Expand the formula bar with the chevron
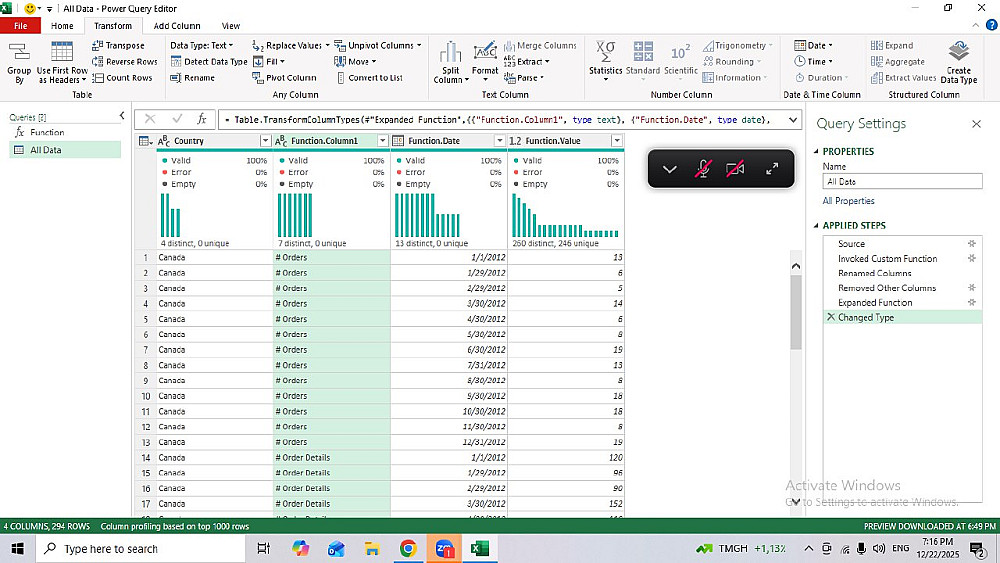 point(793,119)
